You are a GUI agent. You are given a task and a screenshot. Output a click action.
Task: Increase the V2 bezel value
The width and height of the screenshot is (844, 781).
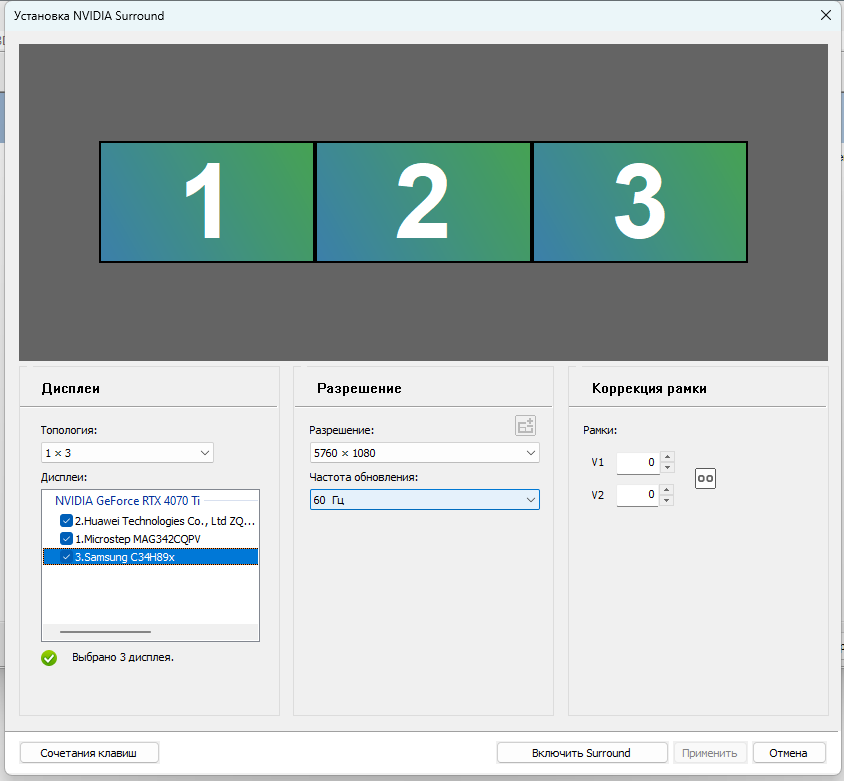coord(667,490)
